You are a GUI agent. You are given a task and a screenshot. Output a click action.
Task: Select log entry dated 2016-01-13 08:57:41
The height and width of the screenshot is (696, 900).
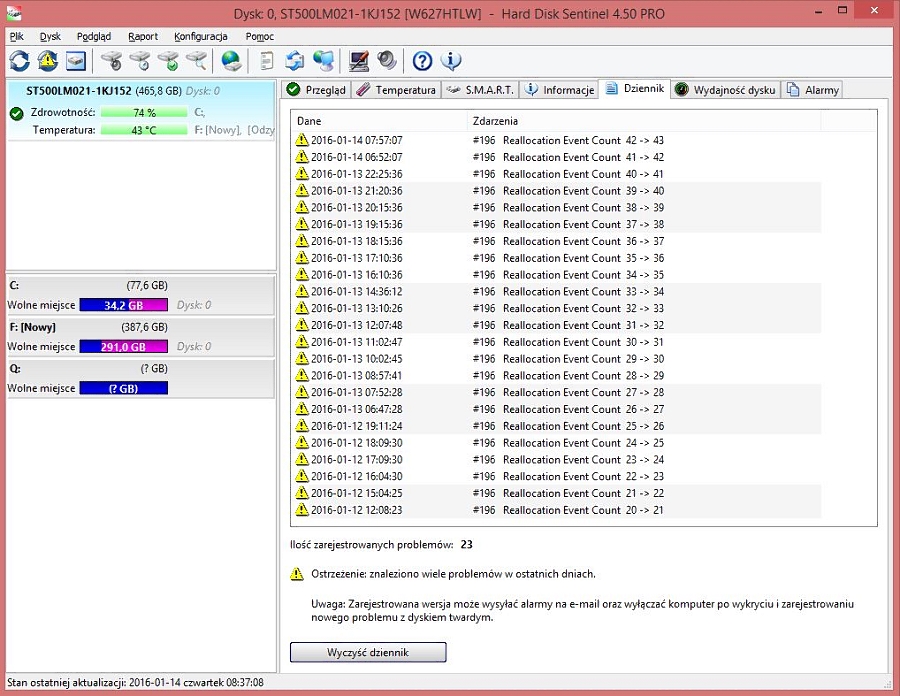point(557,375)
